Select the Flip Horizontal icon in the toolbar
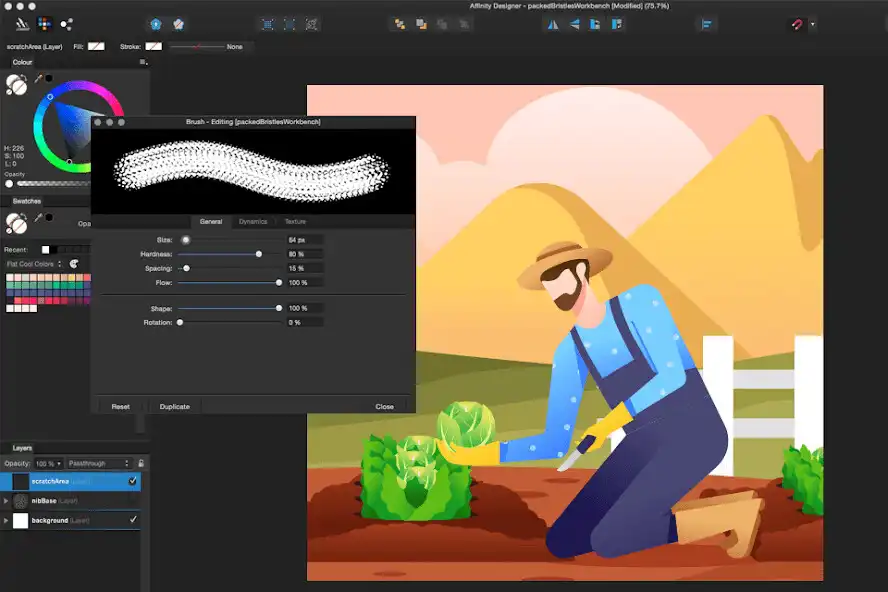This screenshot has height=592, width=888. click(x=553, y=24)
